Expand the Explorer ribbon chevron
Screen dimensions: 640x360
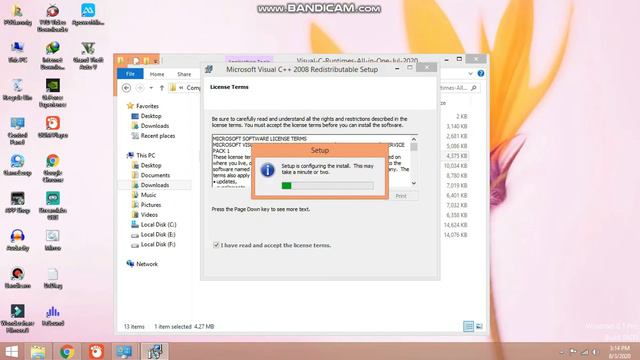click(470, 73)
